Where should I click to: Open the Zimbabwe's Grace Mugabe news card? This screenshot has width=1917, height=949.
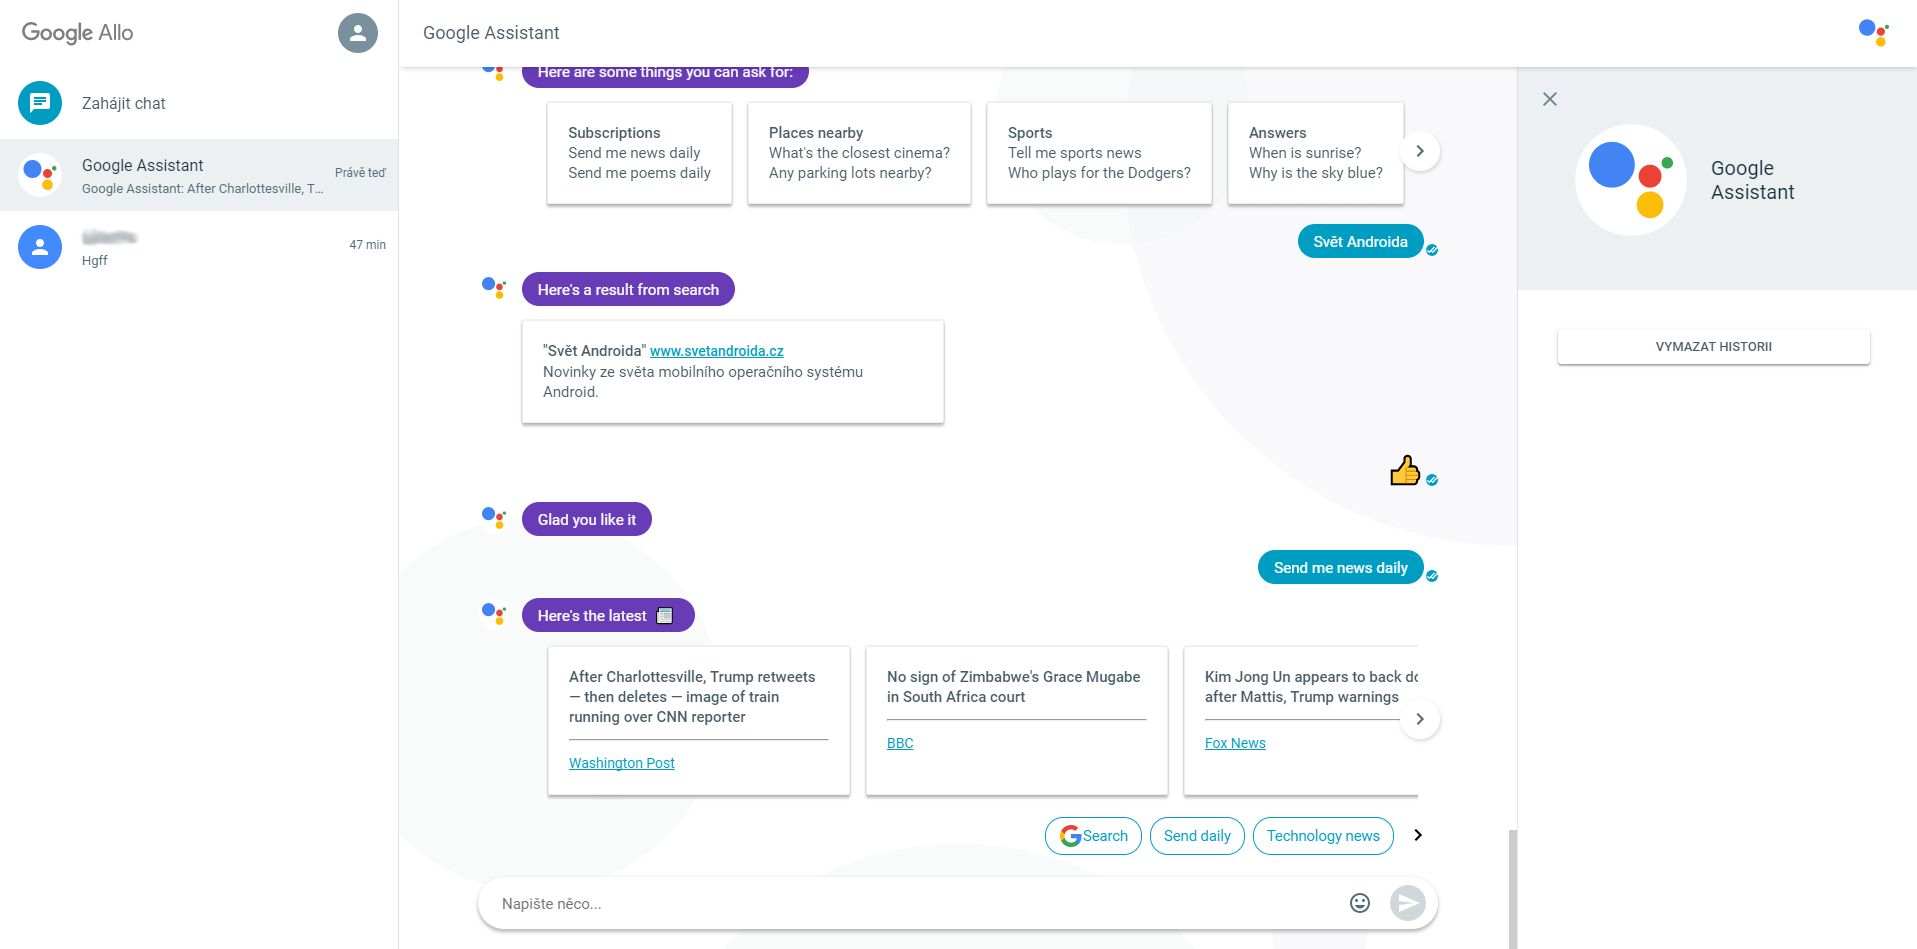click(1017, 721)
